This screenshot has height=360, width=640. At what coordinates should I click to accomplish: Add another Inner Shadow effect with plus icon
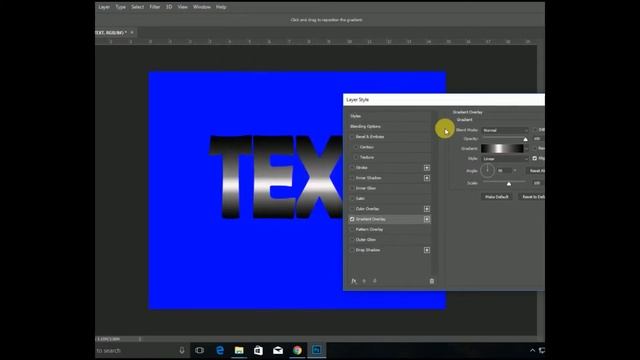tap(427, 178)
